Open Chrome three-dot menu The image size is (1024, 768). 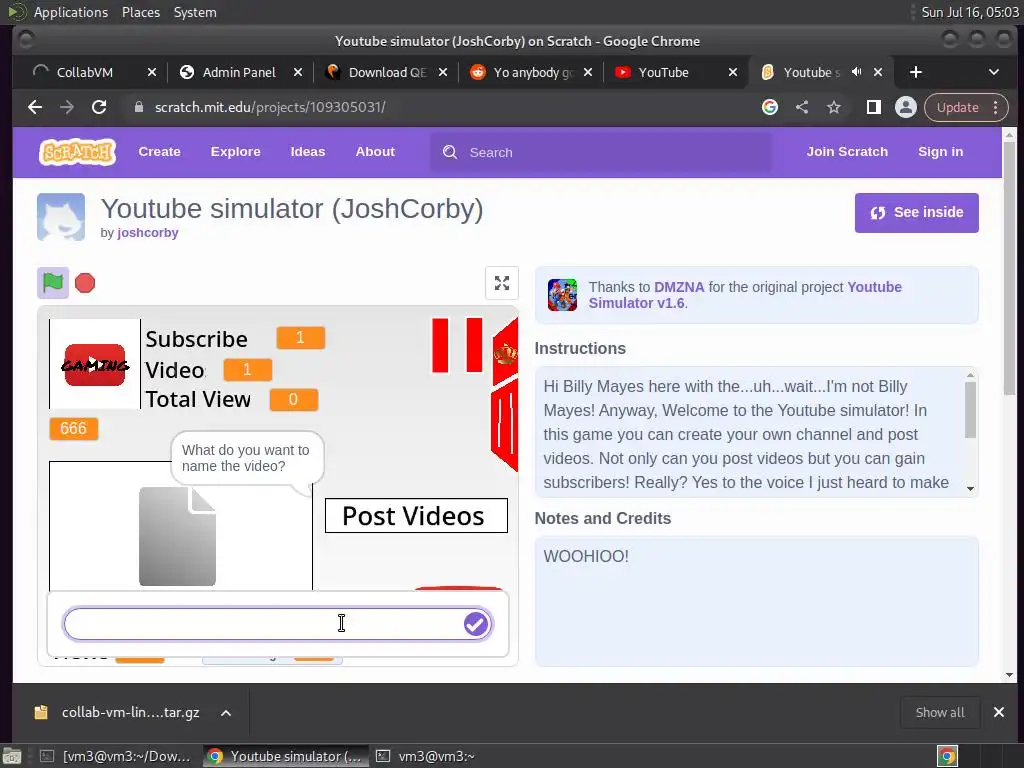coord(996,107)
